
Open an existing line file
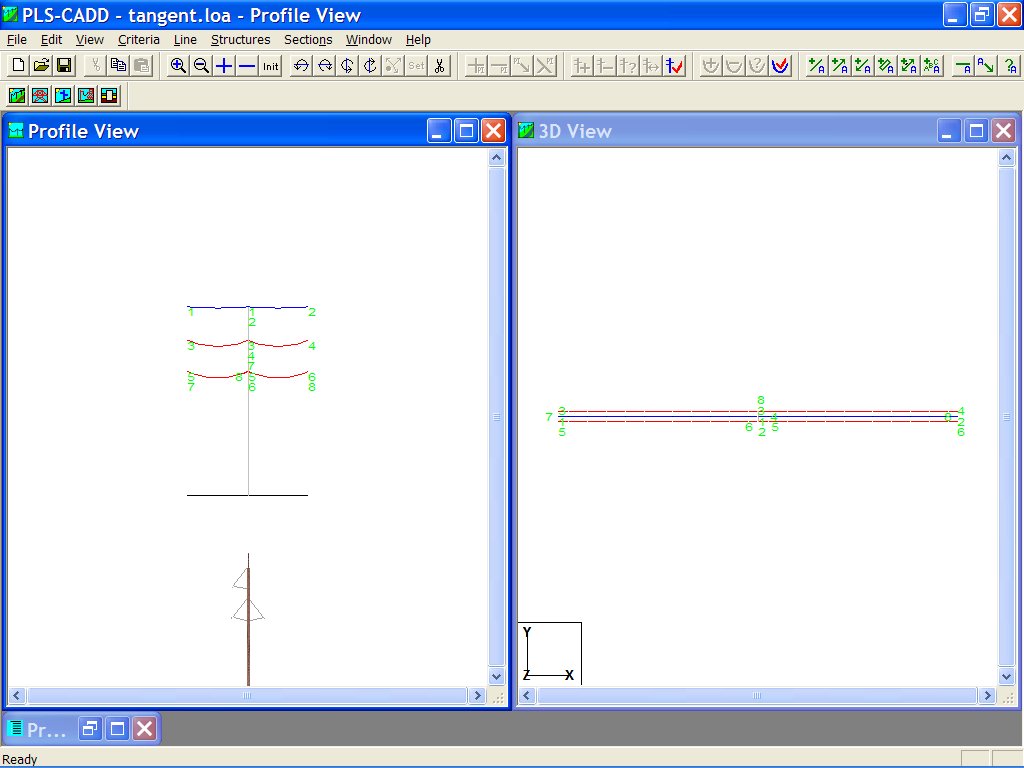click(40, 65)
